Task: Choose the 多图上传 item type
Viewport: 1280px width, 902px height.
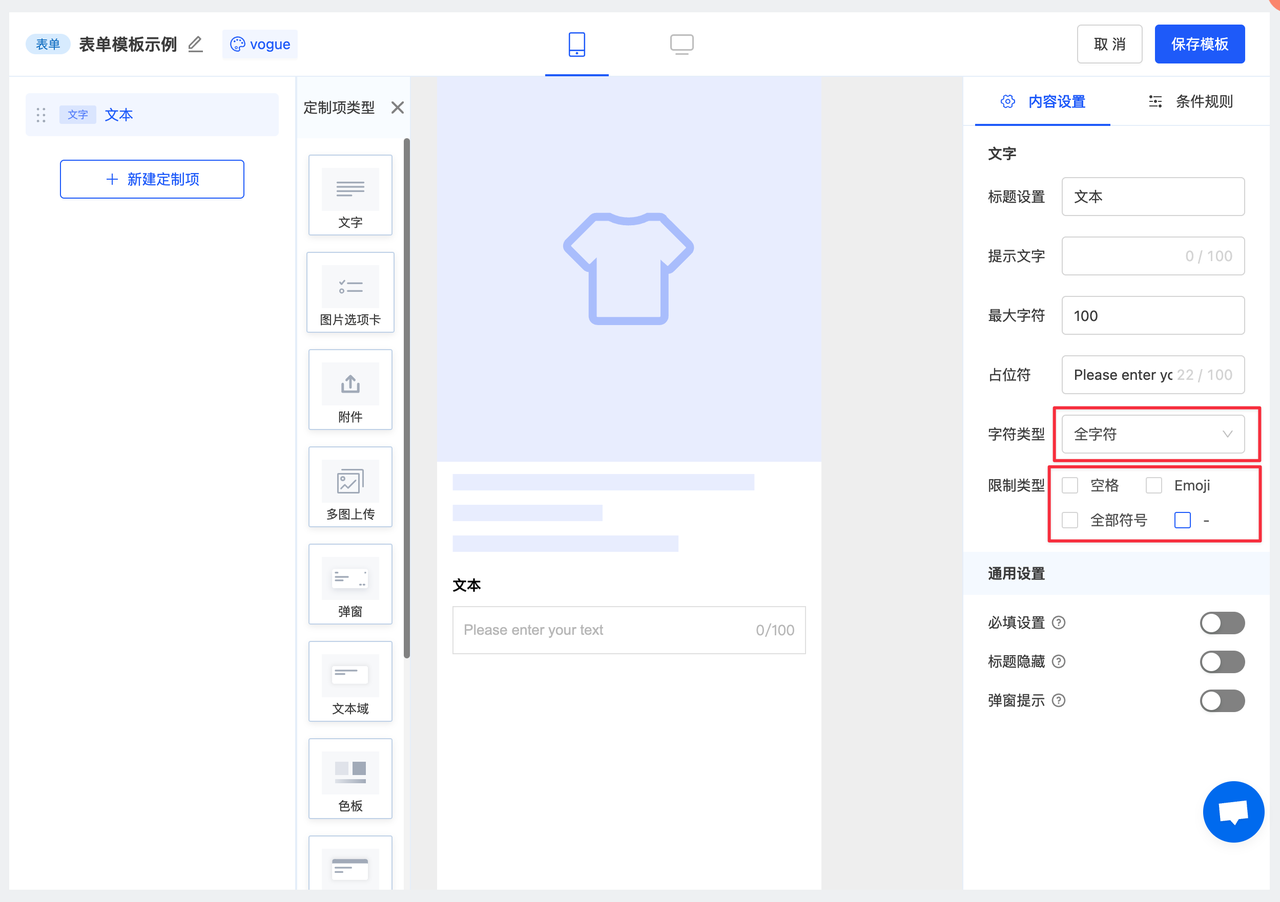Action: 350,486
